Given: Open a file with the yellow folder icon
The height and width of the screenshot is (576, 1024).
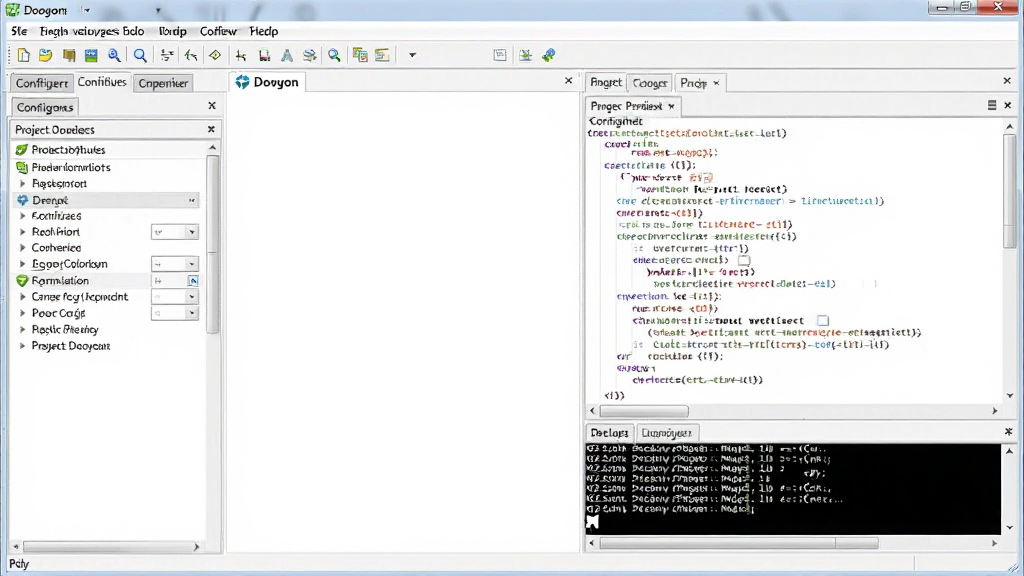Looking at the screenshot, I should coord(45,56).
